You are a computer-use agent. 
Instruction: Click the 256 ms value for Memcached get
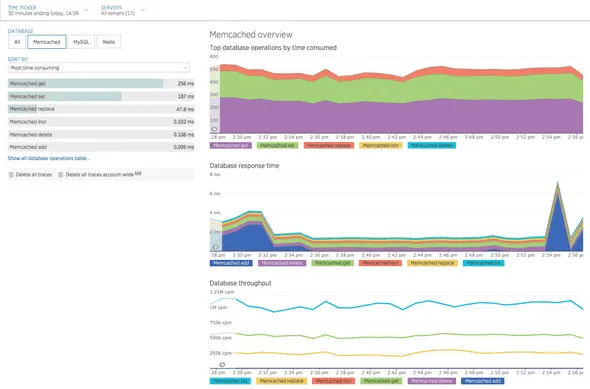coord(186,84)
